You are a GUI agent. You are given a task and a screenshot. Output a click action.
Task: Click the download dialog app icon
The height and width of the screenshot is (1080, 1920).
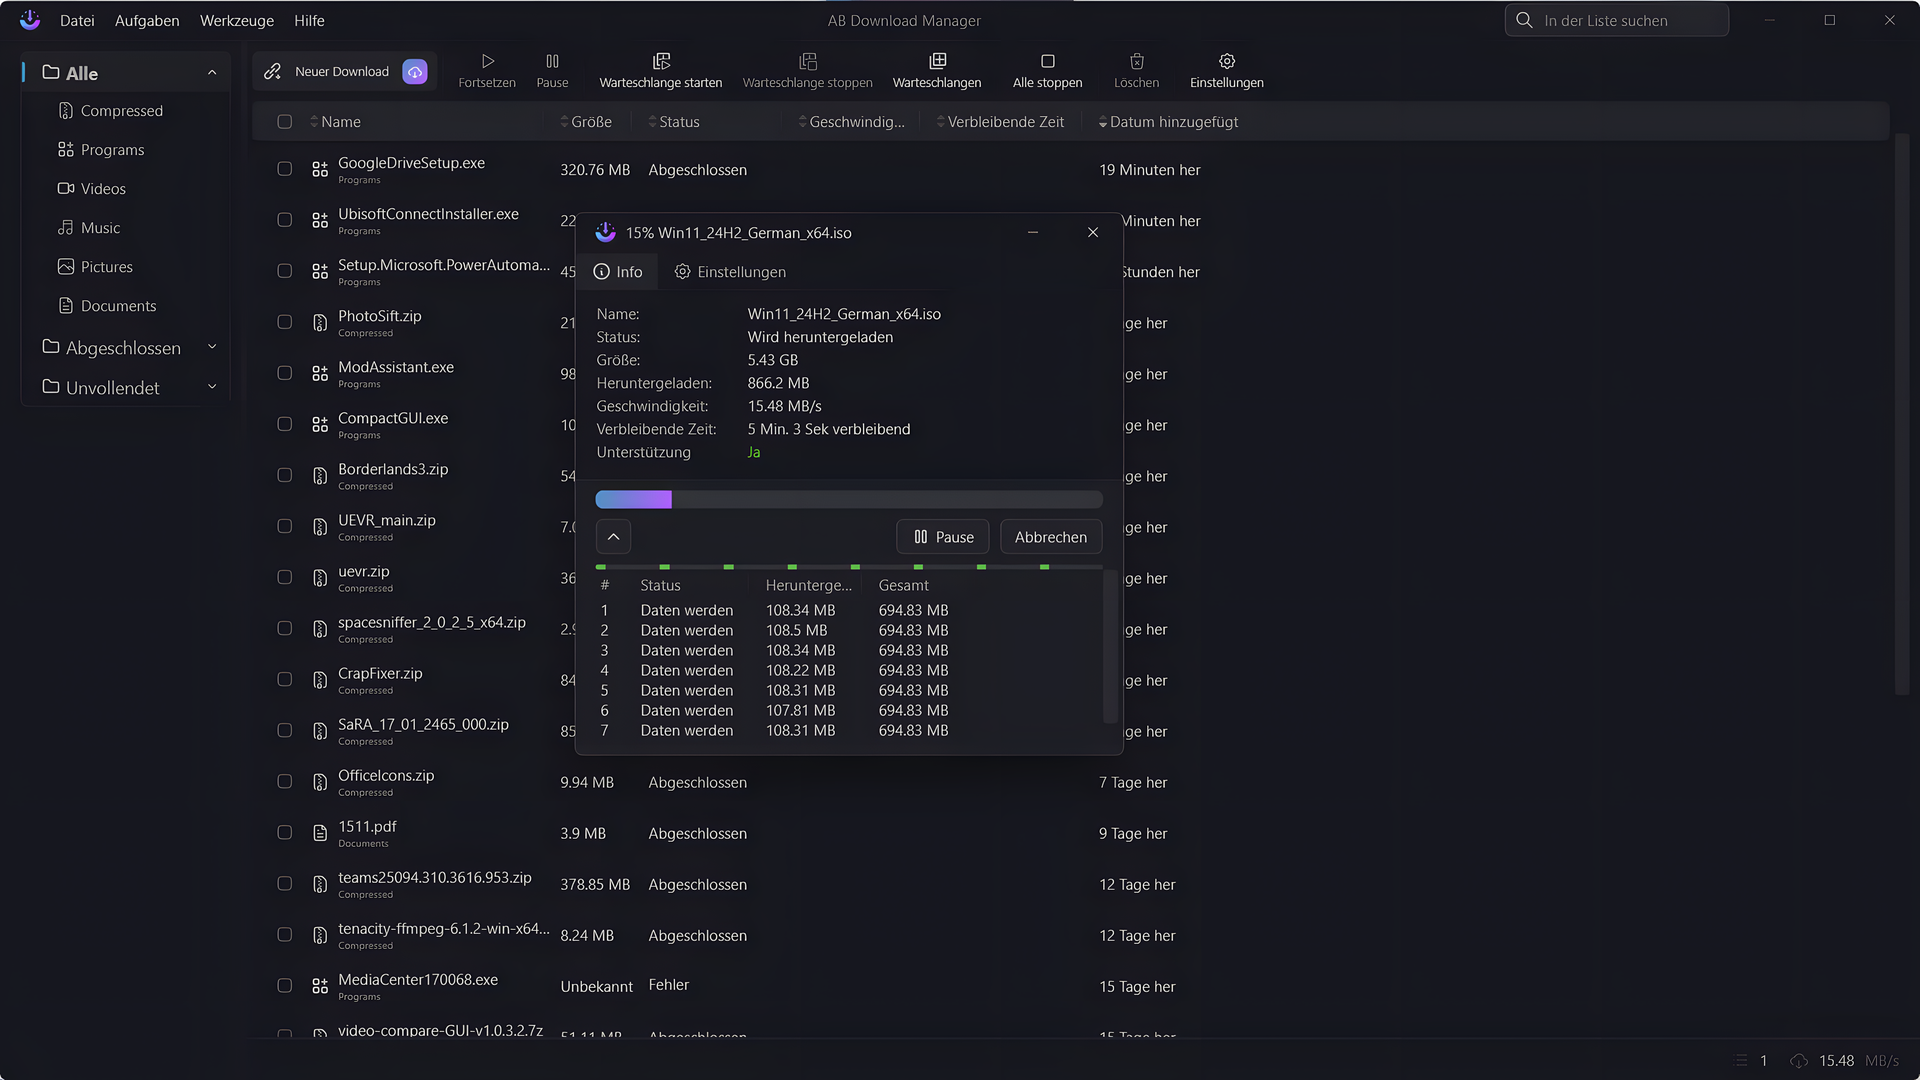click(605, 232)
